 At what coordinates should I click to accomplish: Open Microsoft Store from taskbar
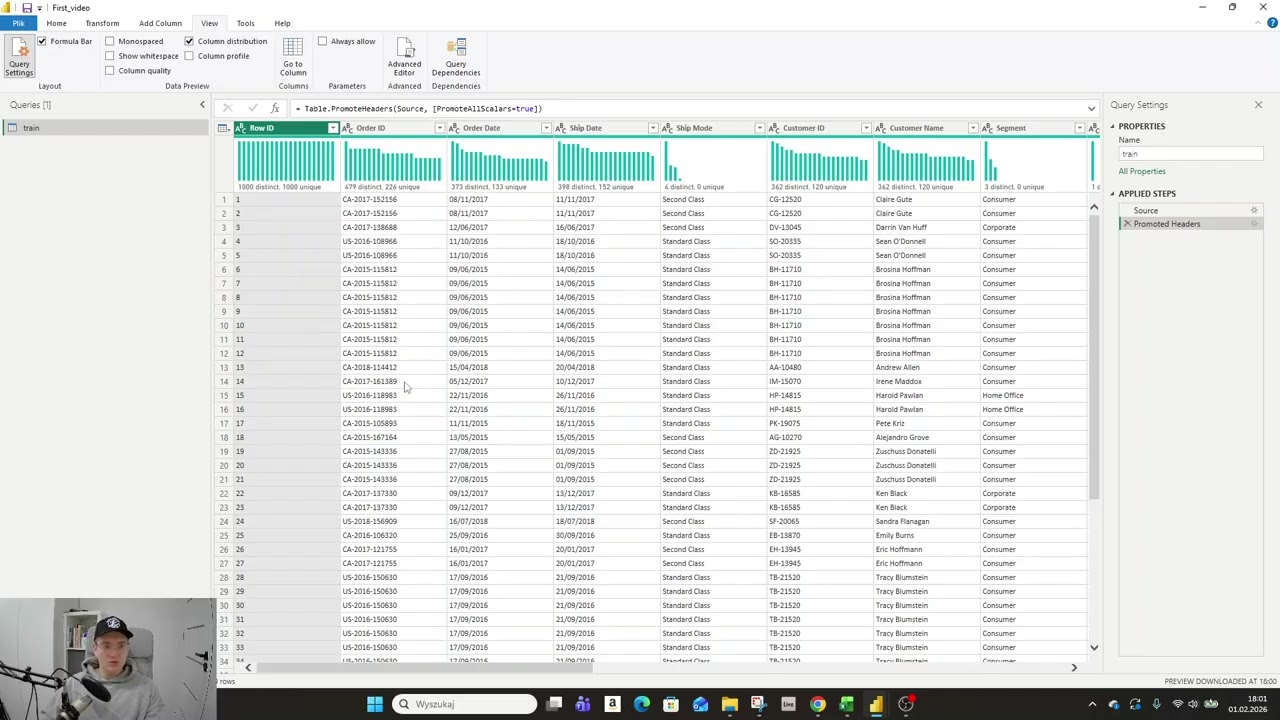(x=671, y=704)
